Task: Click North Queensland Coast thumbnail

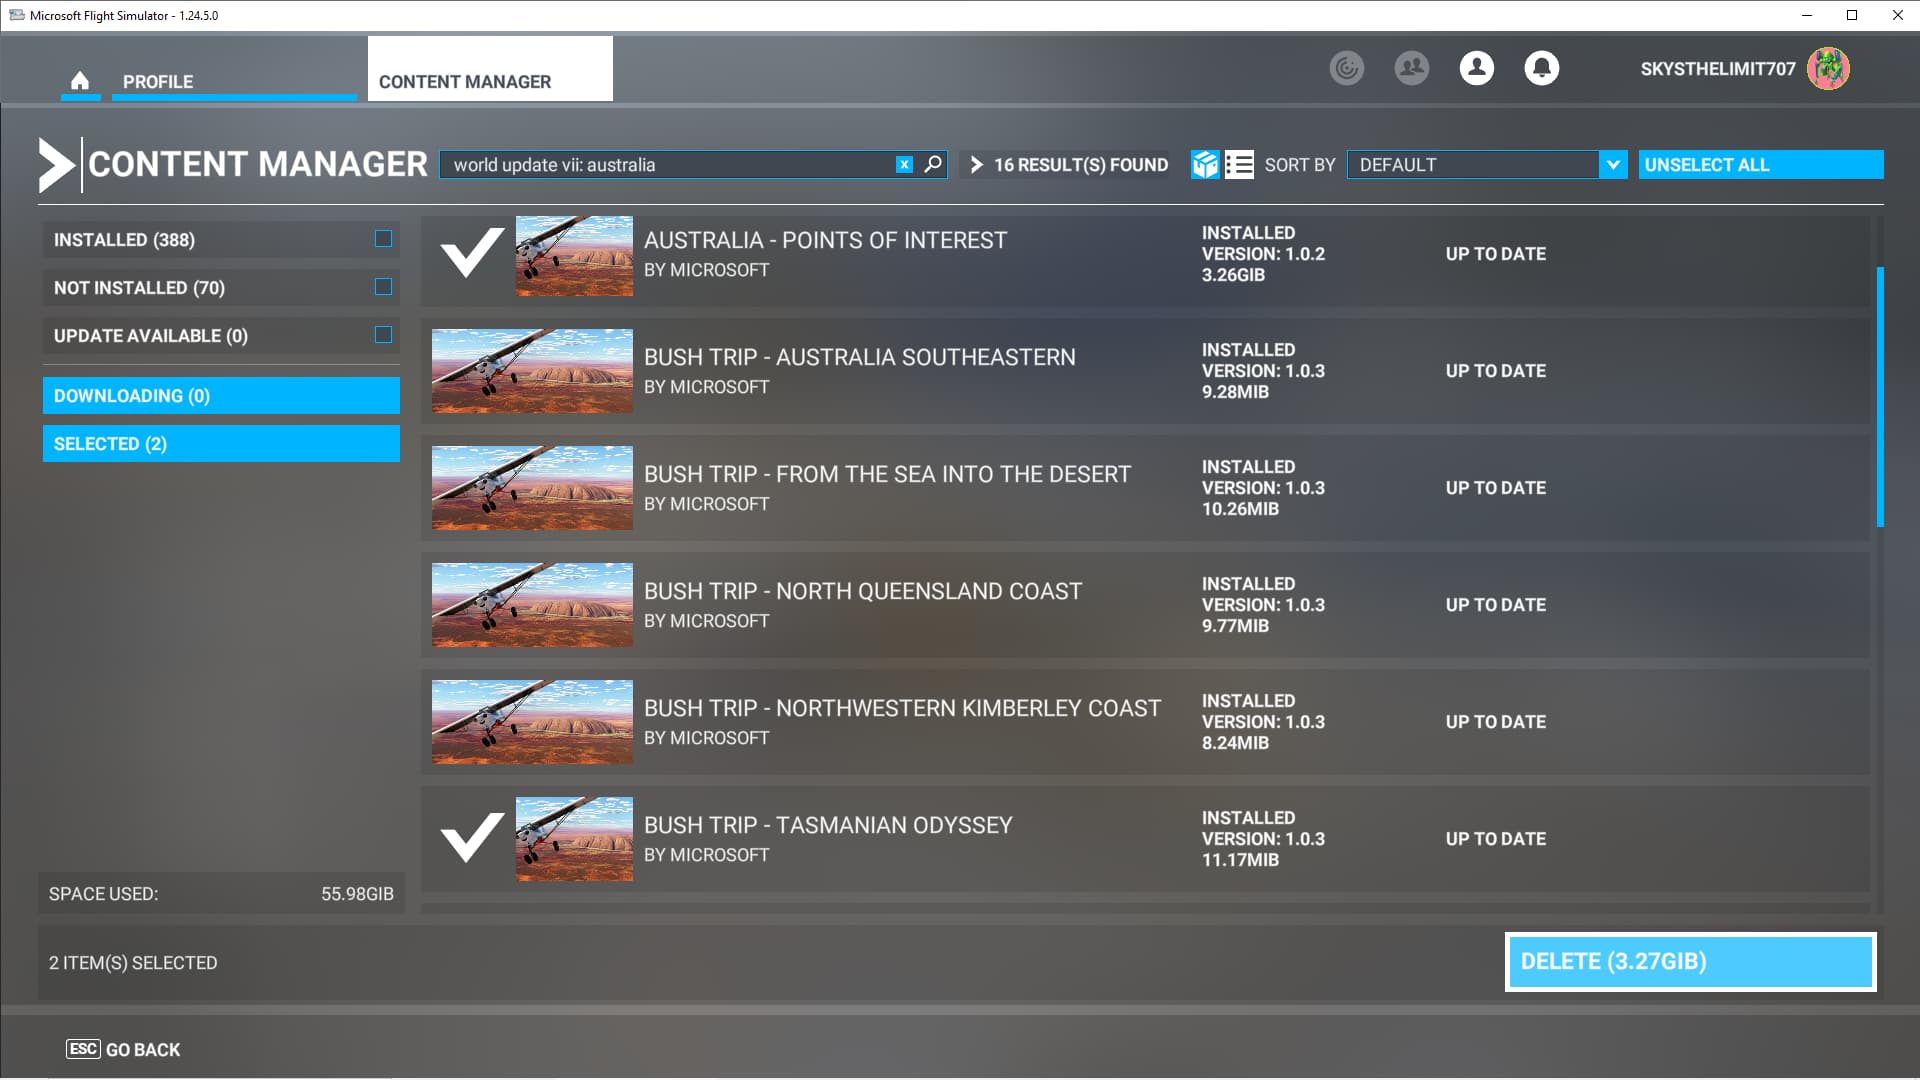Action: click(532, 605)
